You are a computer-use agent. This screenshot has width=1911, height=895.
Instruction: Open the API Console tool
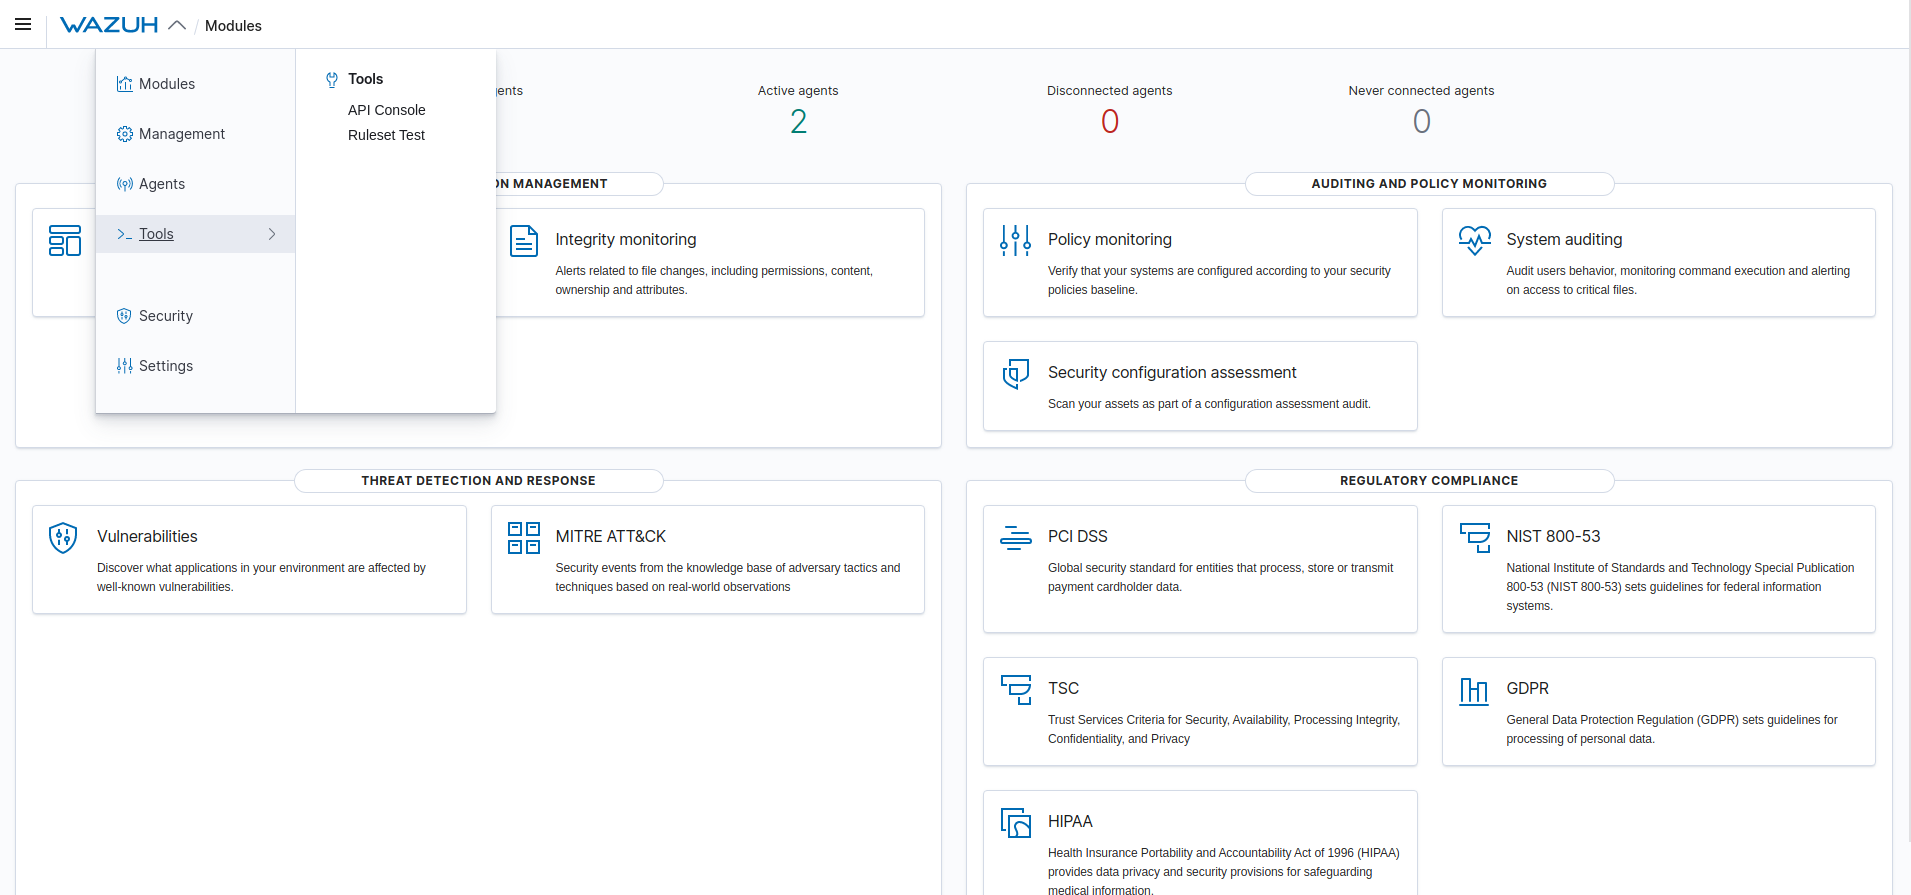pos(386,110)
